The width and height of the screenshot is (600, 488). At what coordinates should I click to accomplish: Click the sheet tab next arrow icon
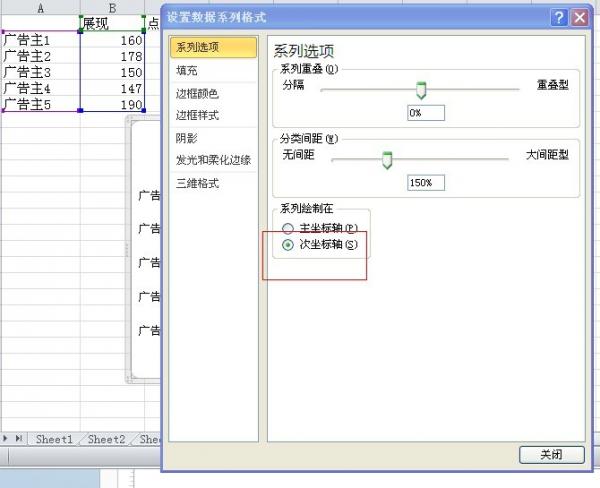[6, 438]
